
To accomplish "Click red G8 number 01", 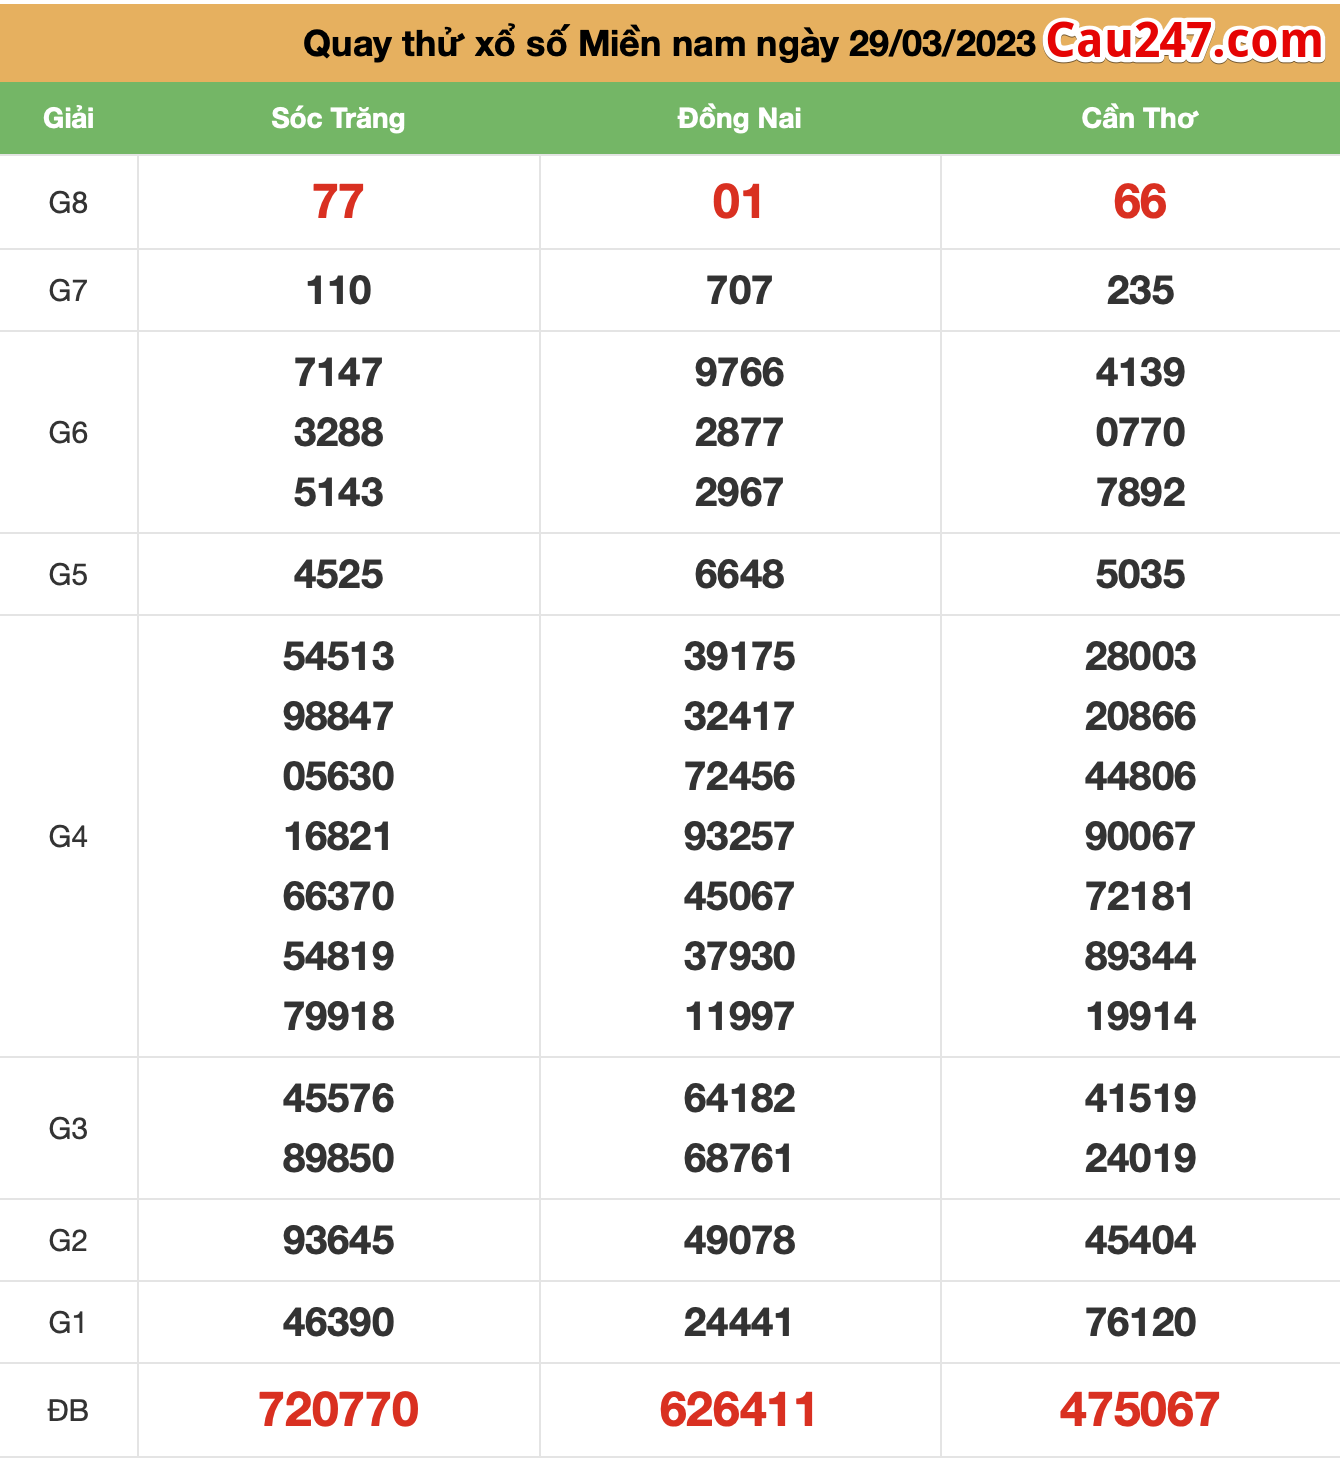I will click(738, 202).
